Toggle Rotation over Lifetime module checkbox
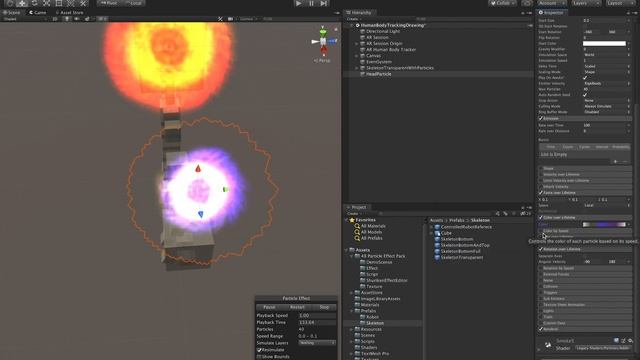 [x=541, y=249]
